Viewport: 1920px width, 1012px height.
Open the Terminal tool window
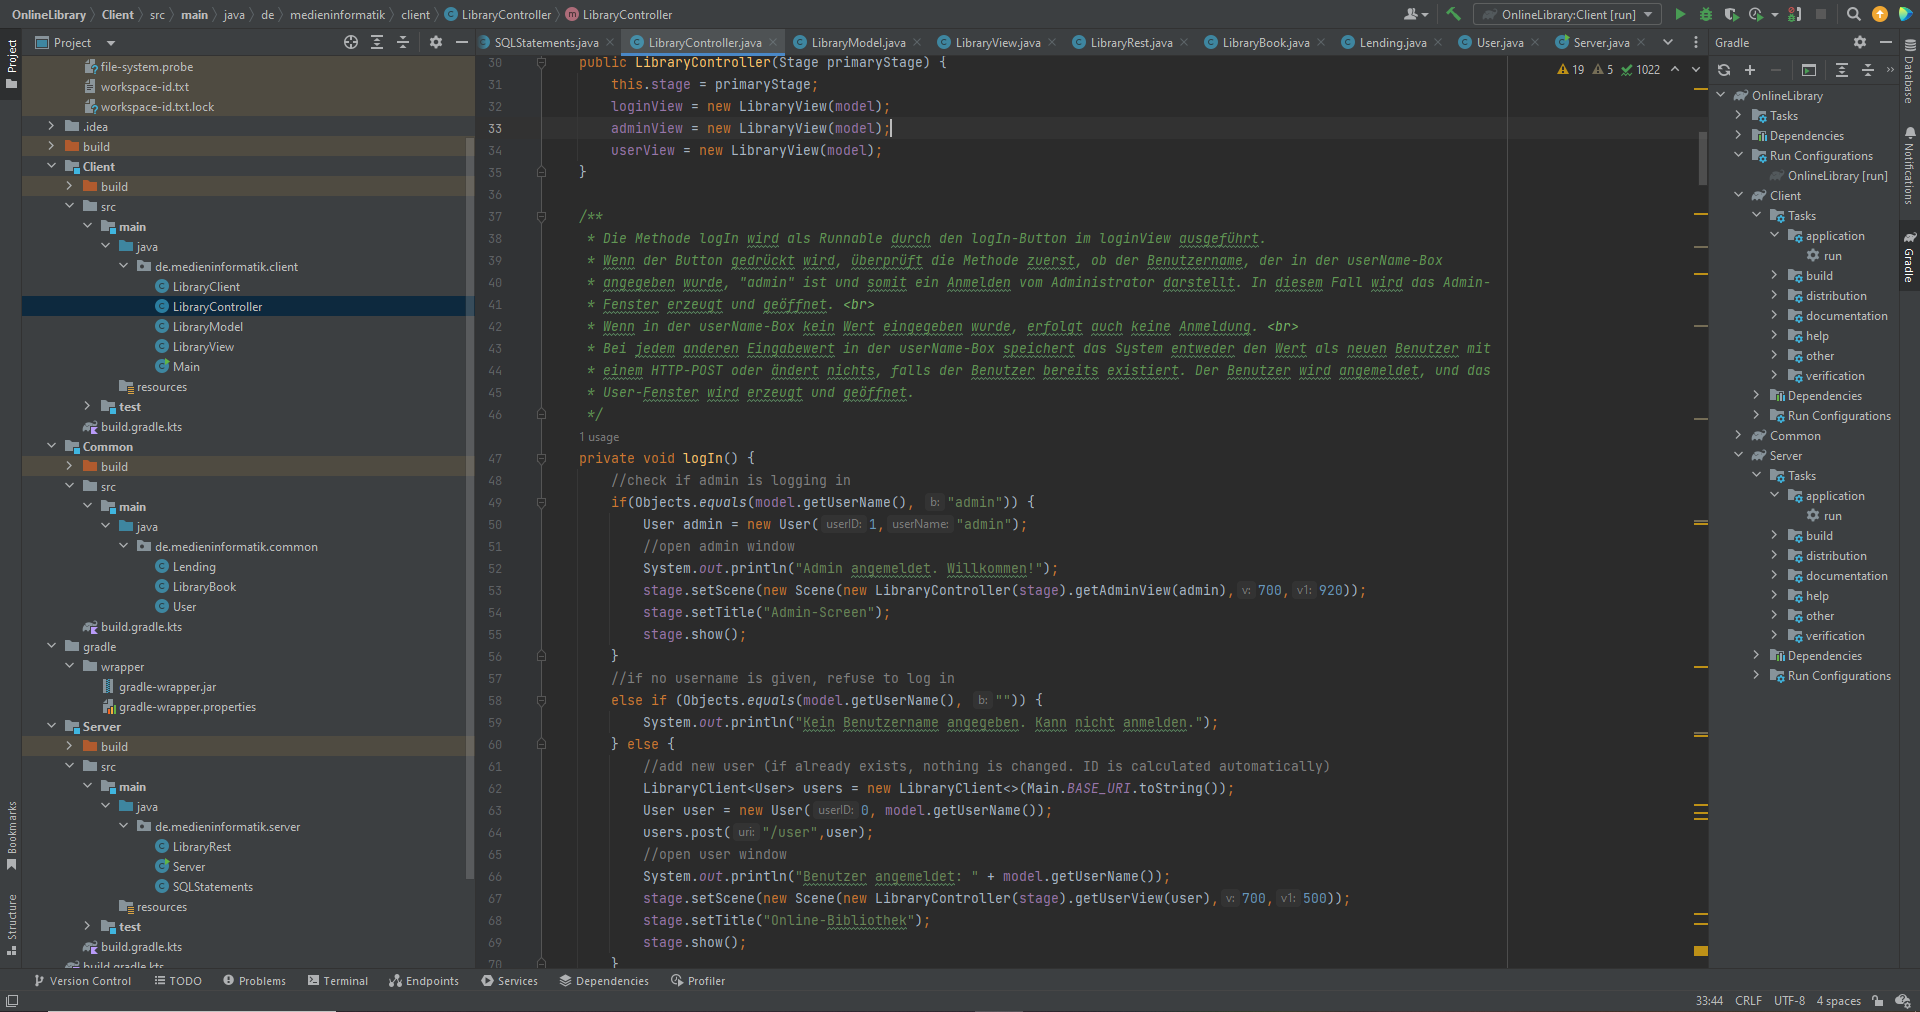(x=338, y=981)
